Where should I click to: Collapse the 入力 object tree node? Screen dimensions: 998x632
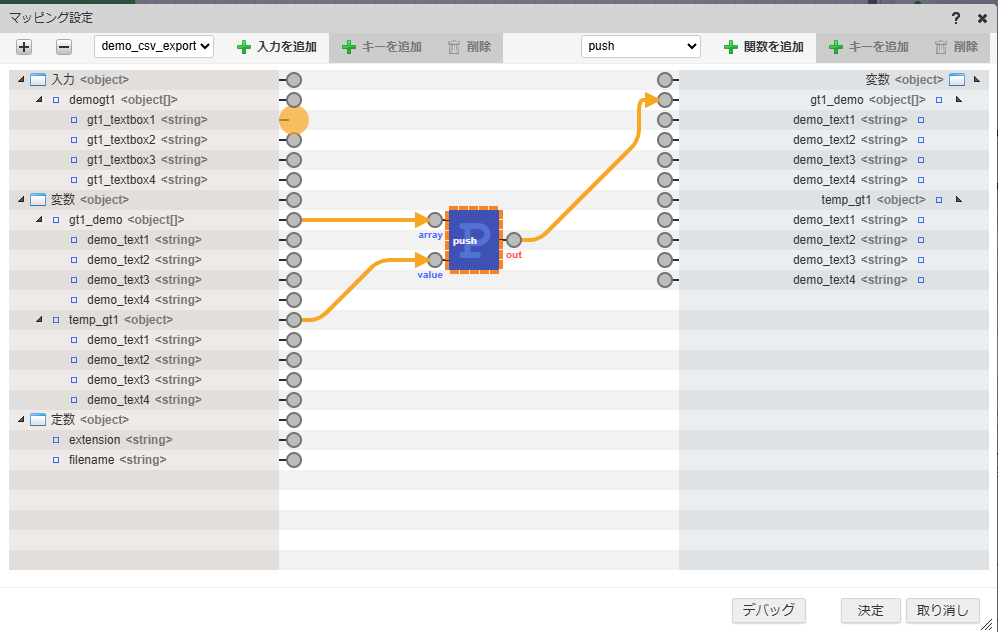click(x=21, y=80)
